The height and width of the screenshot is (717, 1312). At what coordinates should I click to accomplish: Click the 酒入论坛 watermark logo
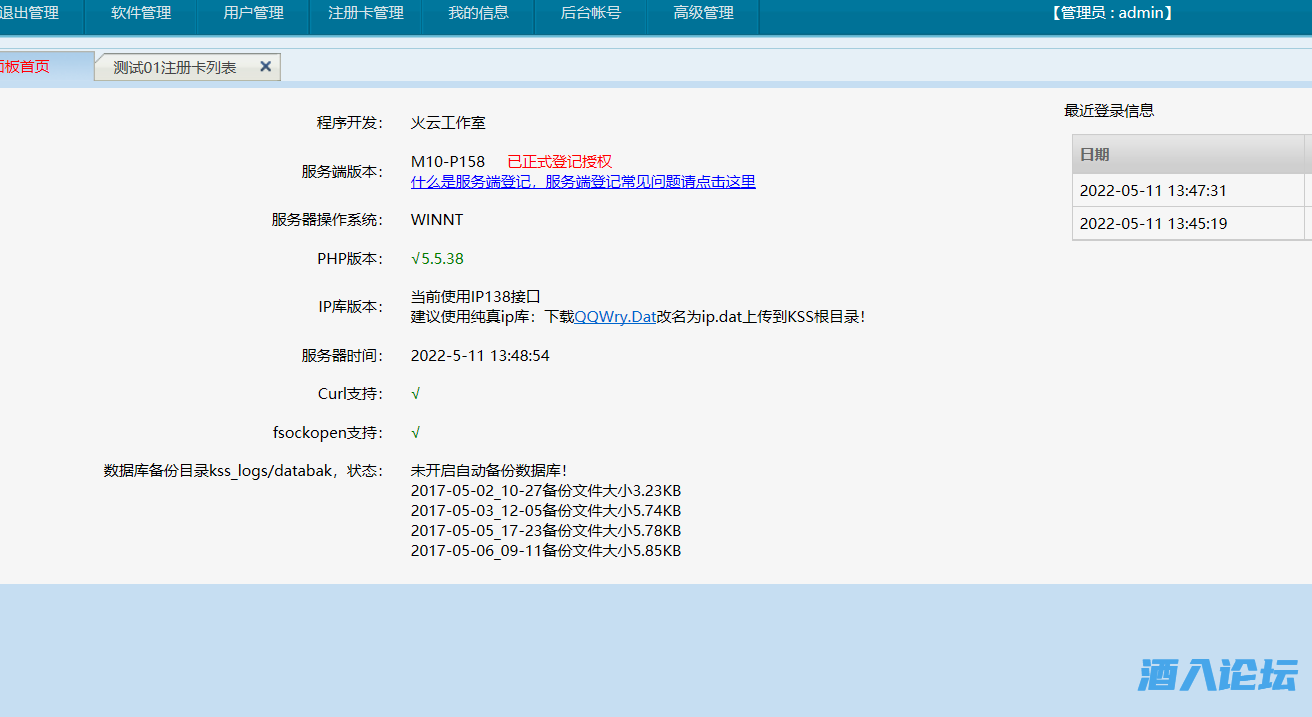point(1217,675)
